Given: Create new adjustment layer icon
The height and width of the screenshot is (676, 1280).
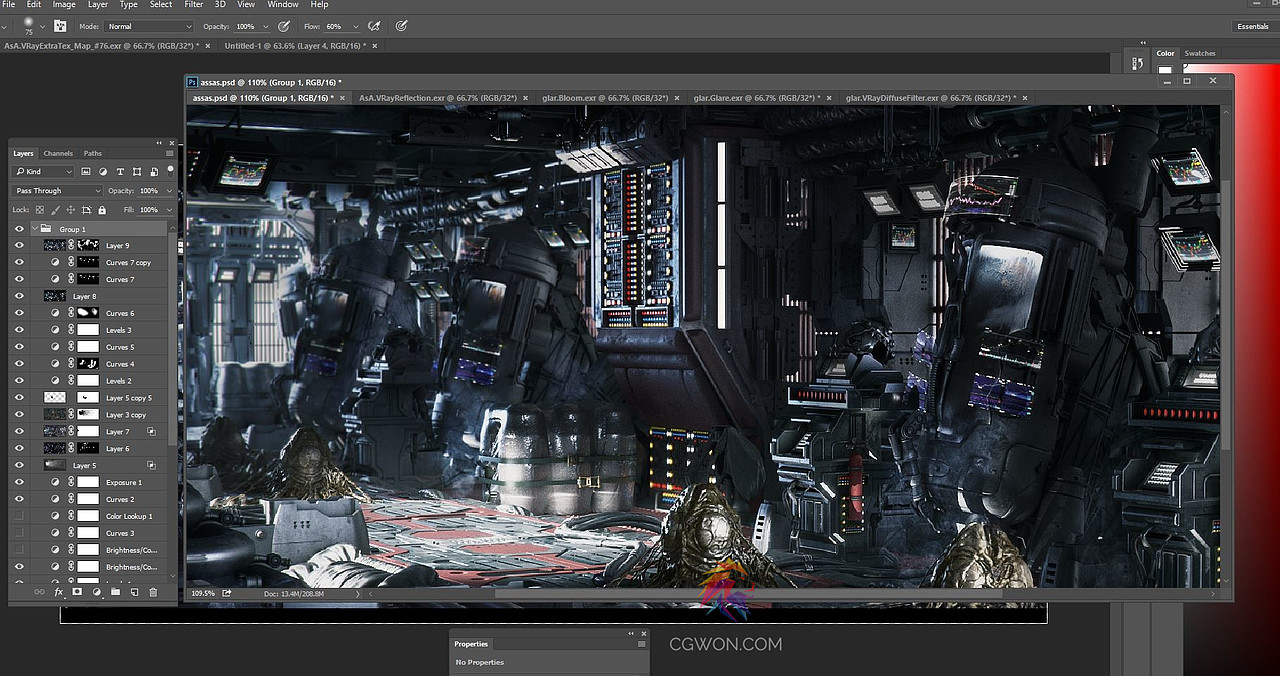Looking at the screenshot, I should point(96,592).
